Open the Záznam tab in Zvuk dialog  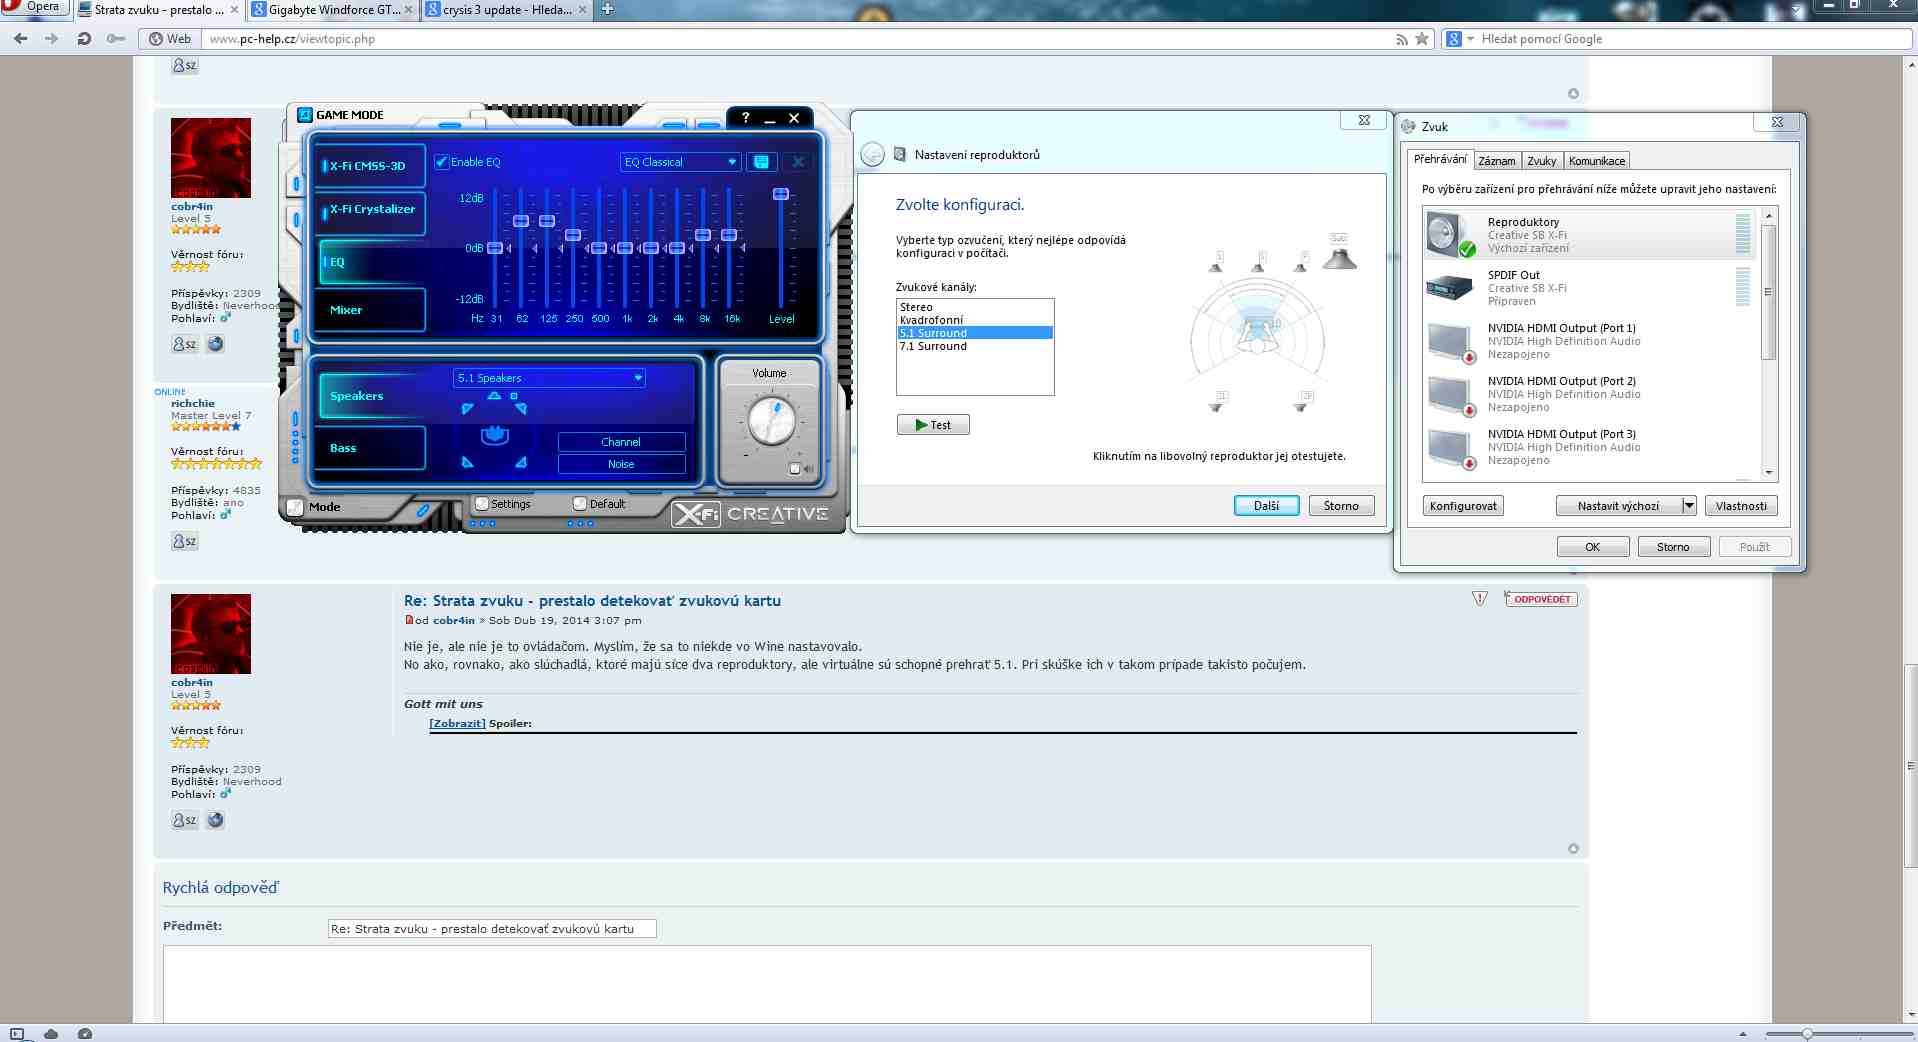1497,161
